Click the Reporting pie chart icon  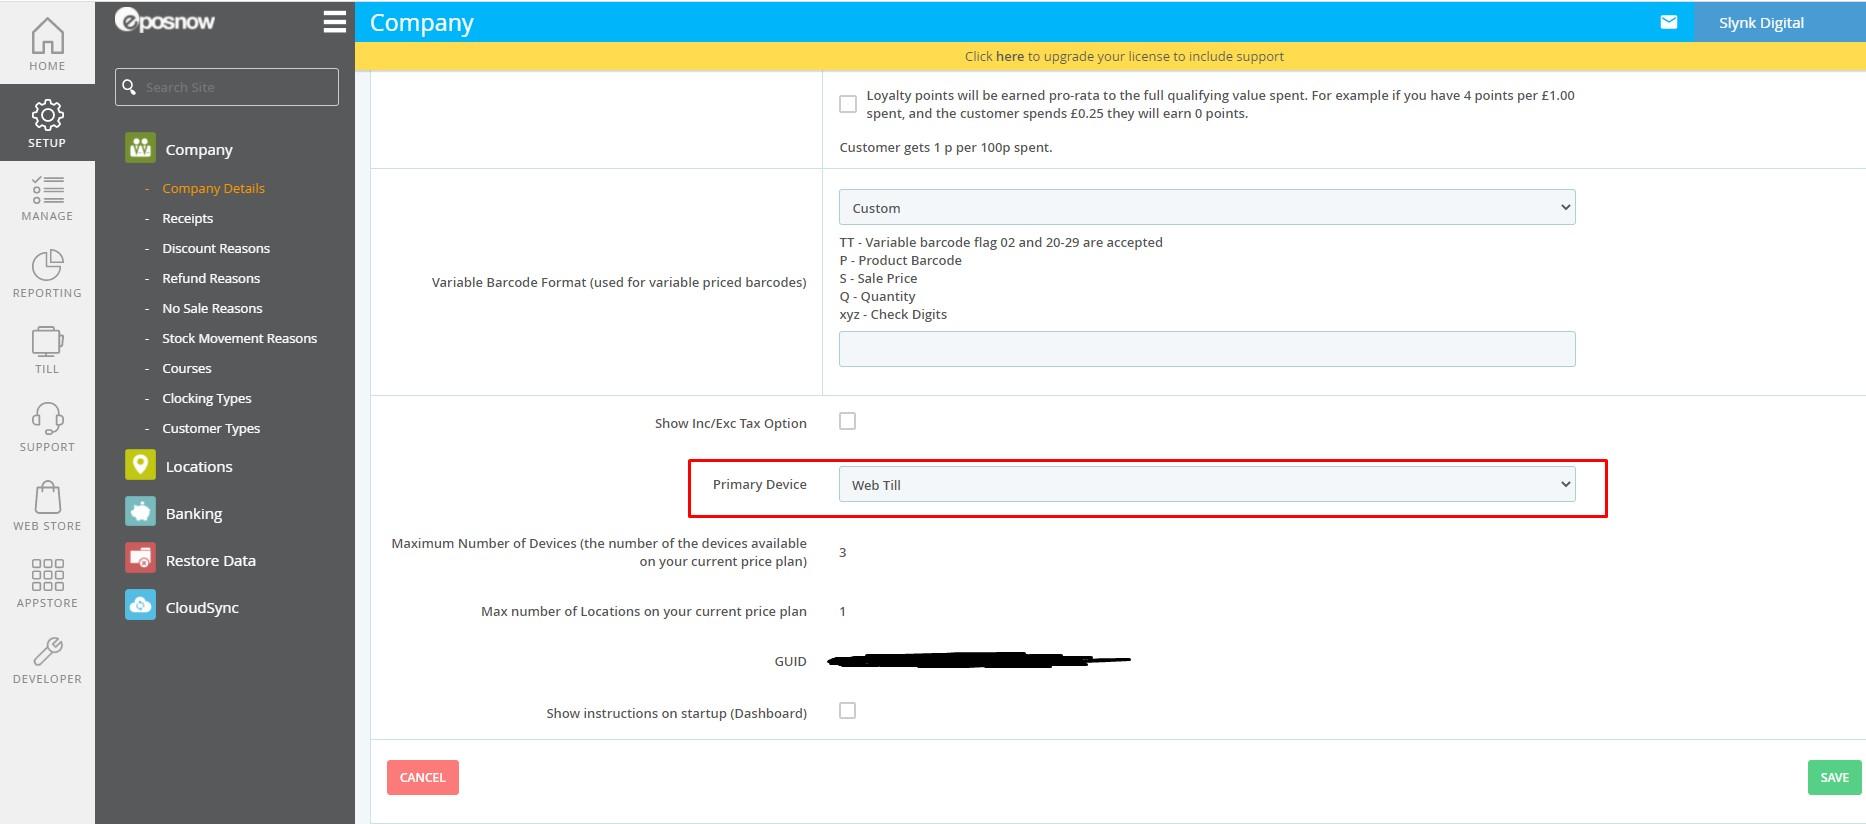47,266
